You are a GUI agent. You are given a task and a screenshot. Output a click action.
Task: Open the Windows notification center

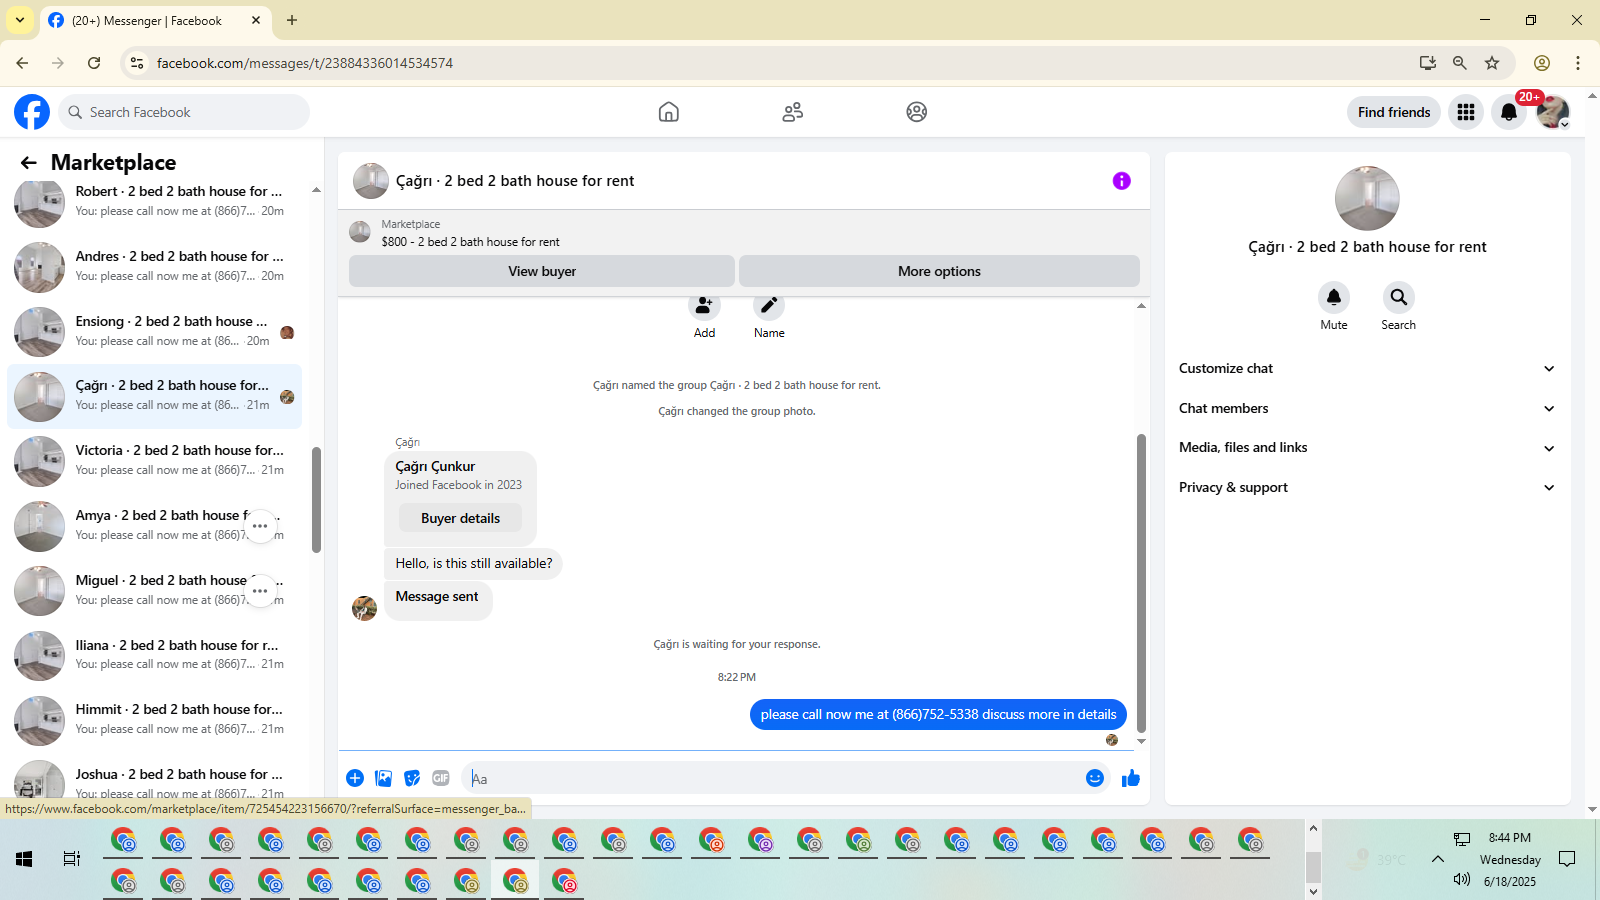(x=1567, y=859)
